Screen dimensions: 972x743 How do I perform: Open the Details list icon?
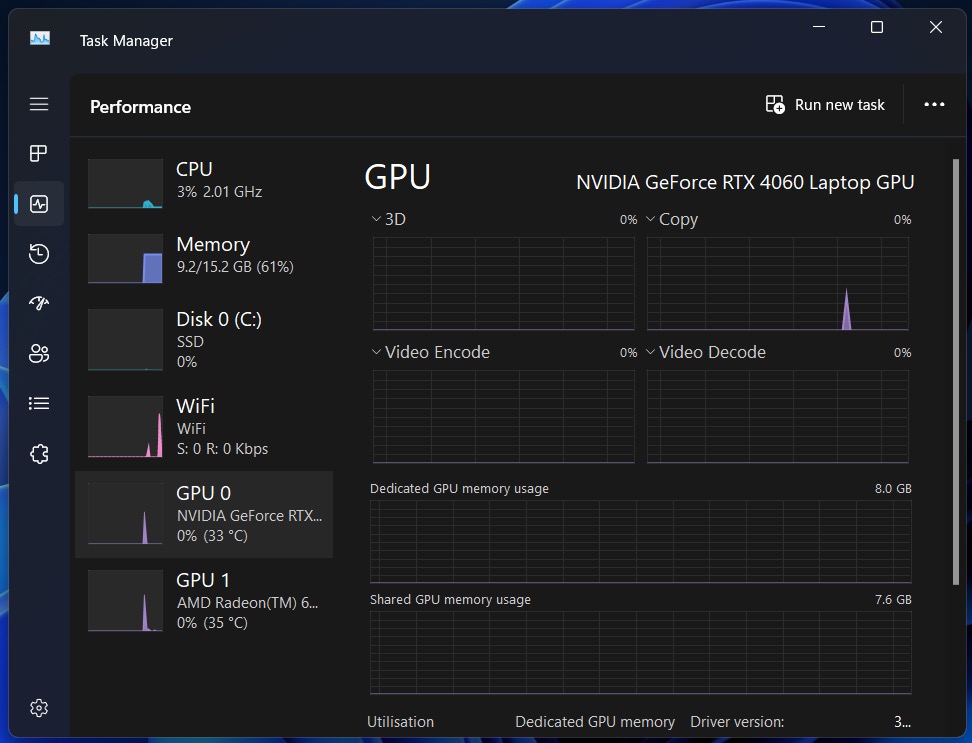click(x=39, y=403)
